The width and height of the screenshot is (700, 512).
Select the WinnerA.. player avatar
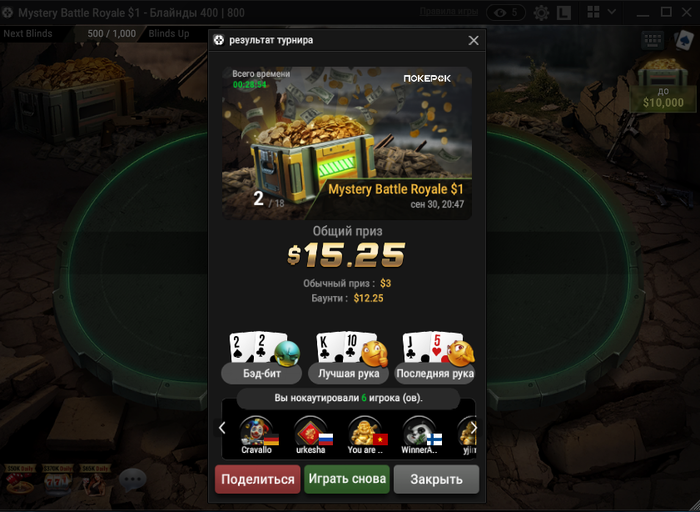click(419, 435)
